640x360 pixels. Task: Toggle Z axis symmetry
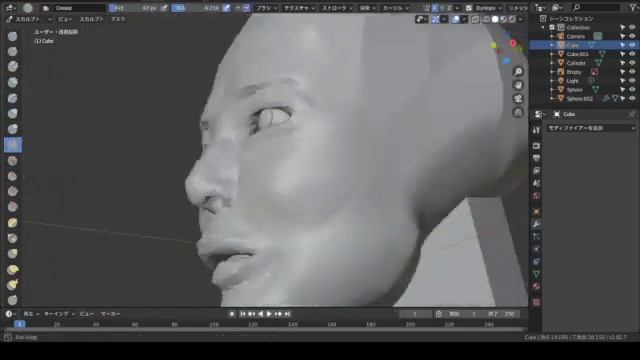click(449, 8)
